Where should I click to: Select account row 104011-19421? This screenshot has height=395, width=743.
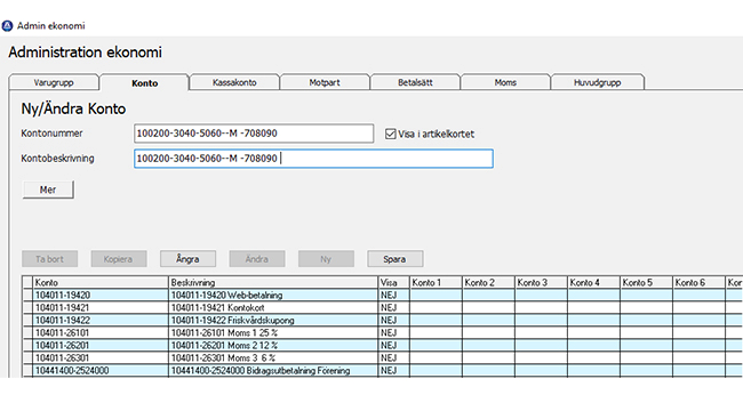(100, 308)
